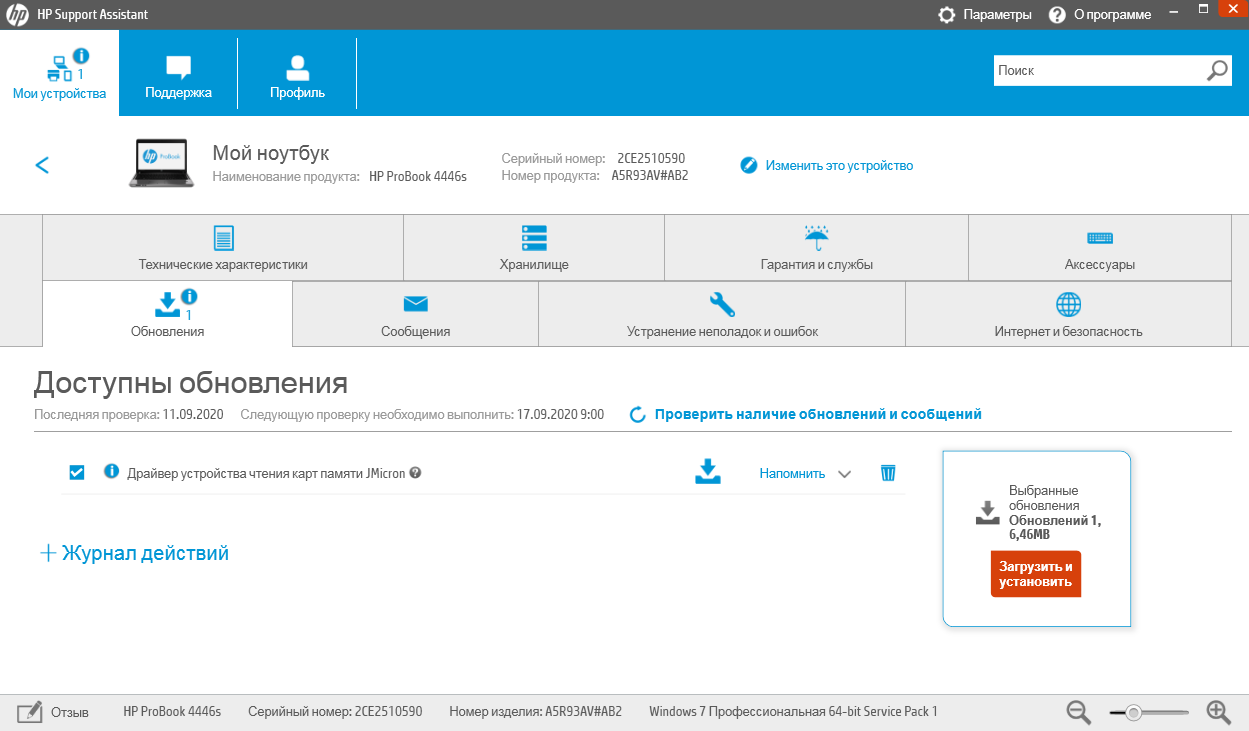Image resolution: width=1249 pixels, height=731 pixels.
Task: Click the Напомнить link
Action: [x=792, y=474]
